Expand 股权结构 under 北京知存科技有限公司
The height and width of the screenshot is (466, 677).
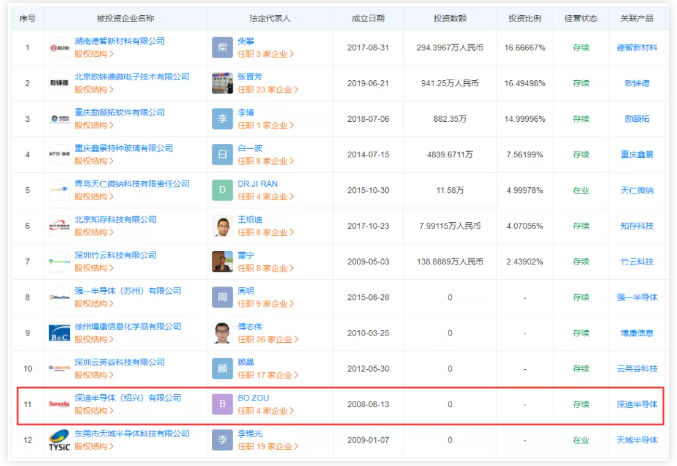[94, 232]
